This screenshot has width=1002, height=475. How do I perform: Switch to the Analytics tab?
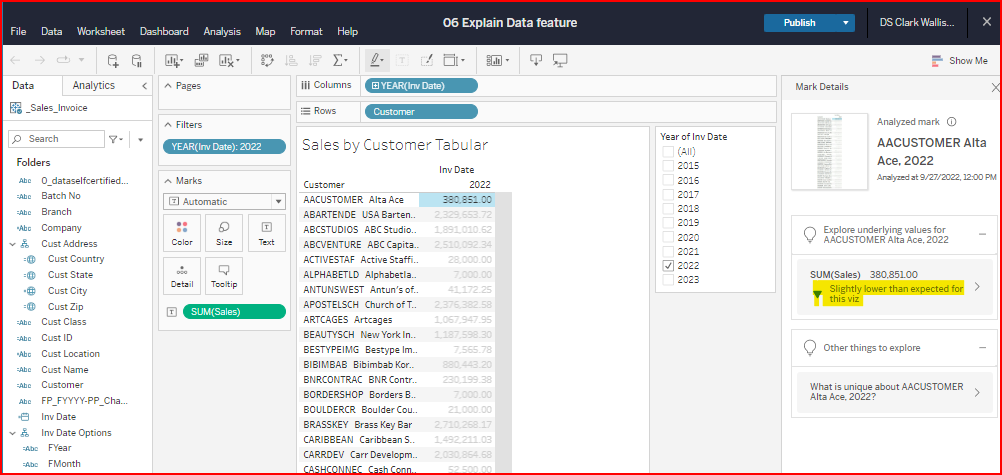point(94,86)
